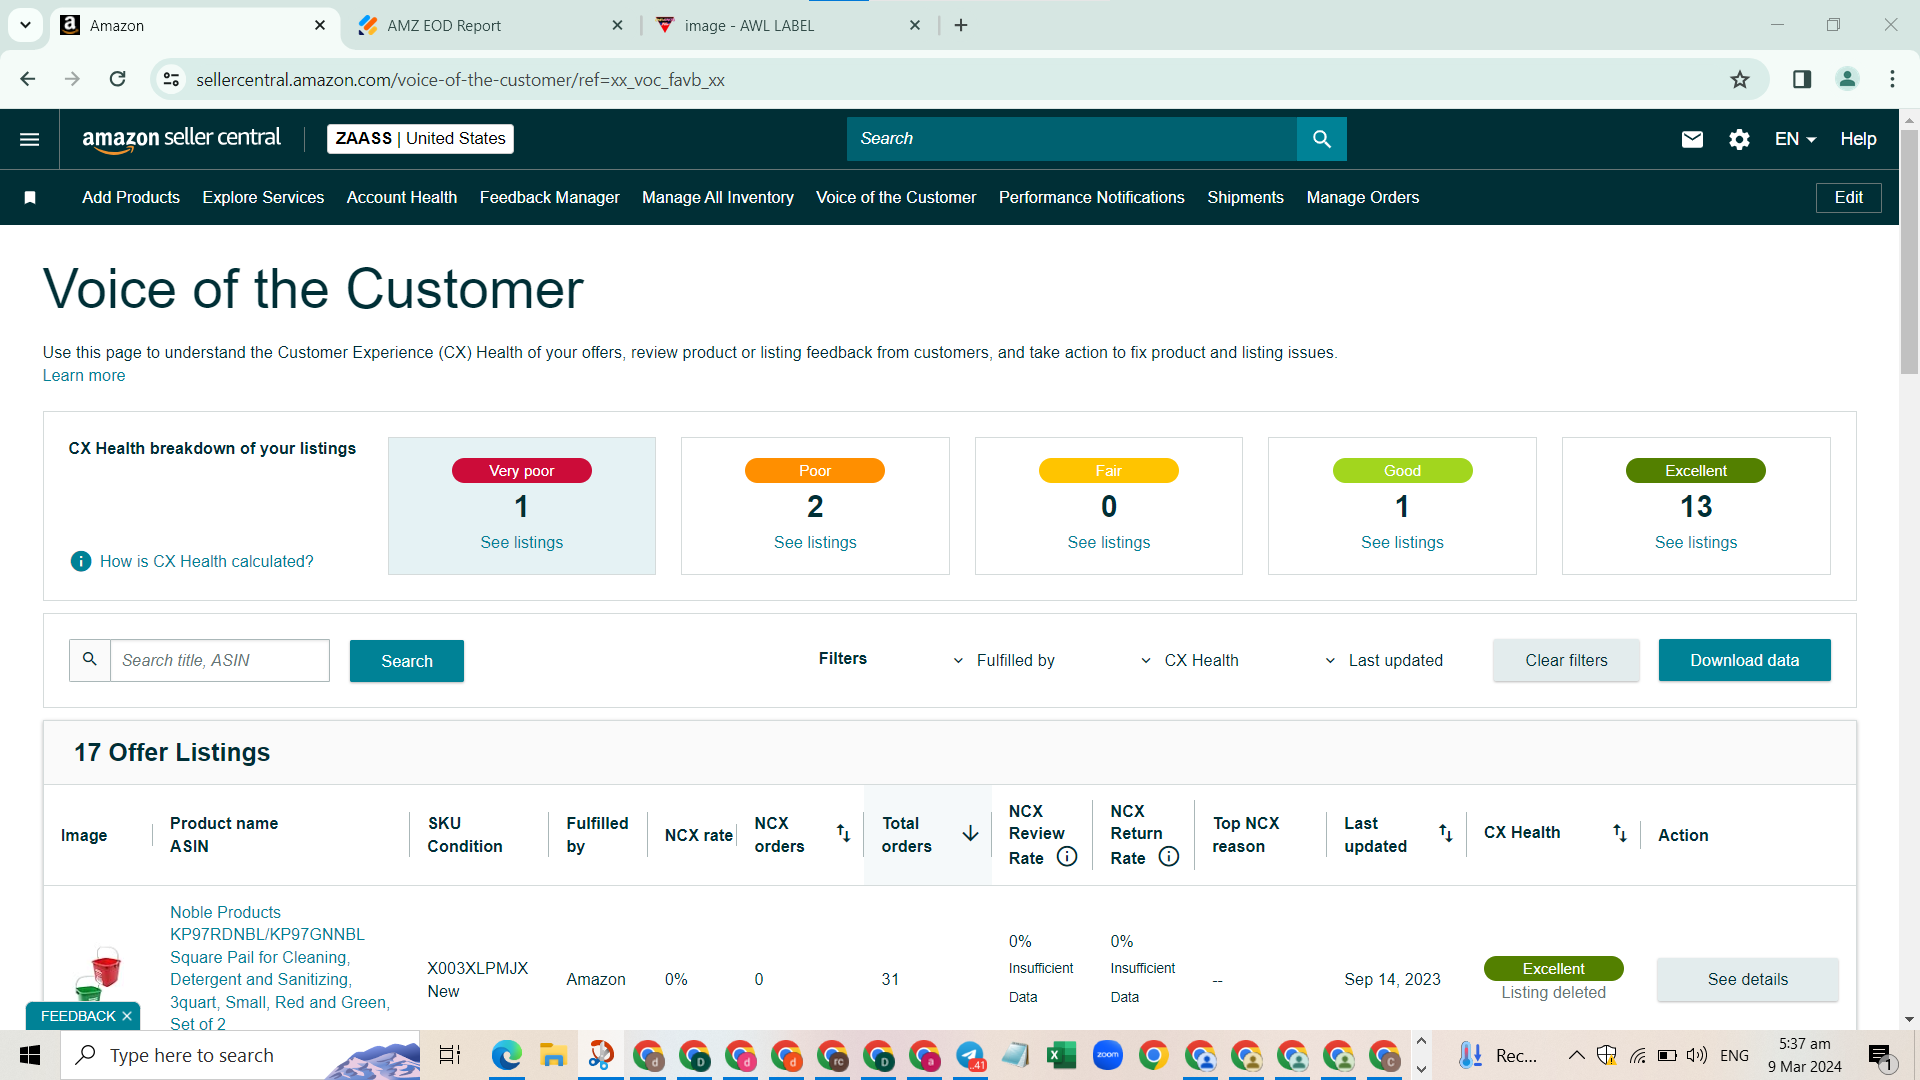Go back to the previous page
This screenshot has width=1920, height=1080.
28,79
